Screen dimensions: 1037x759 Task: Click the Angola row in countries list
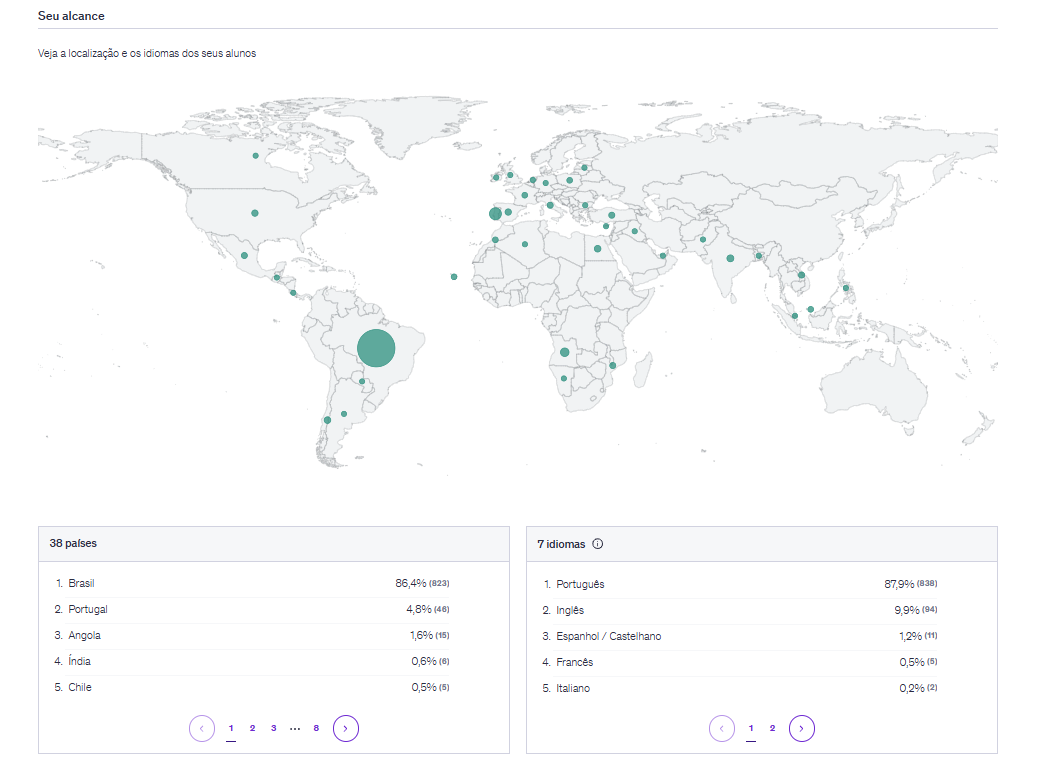(x=252, y=635)
